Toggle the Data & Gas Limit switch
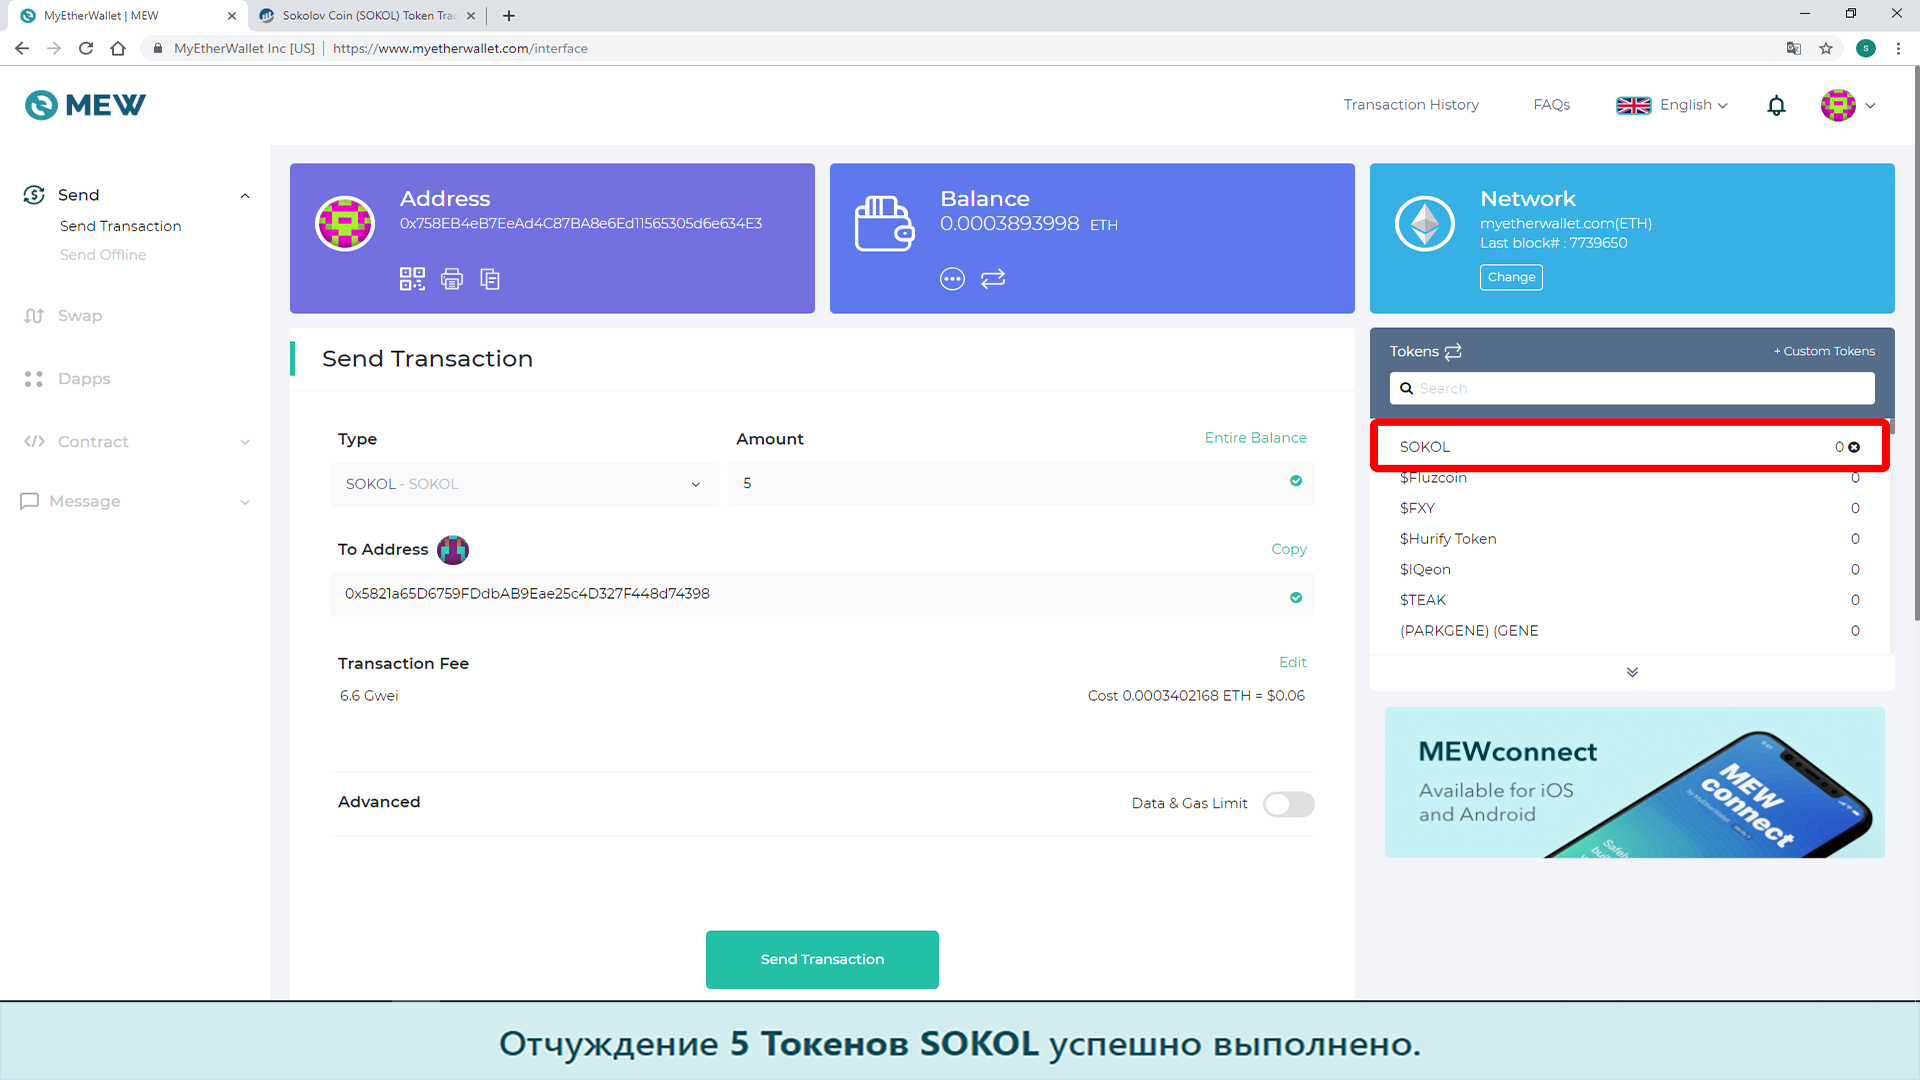Image resolution: width=1920 pixels, height=1080 pixels. [x=1288, y=804]
